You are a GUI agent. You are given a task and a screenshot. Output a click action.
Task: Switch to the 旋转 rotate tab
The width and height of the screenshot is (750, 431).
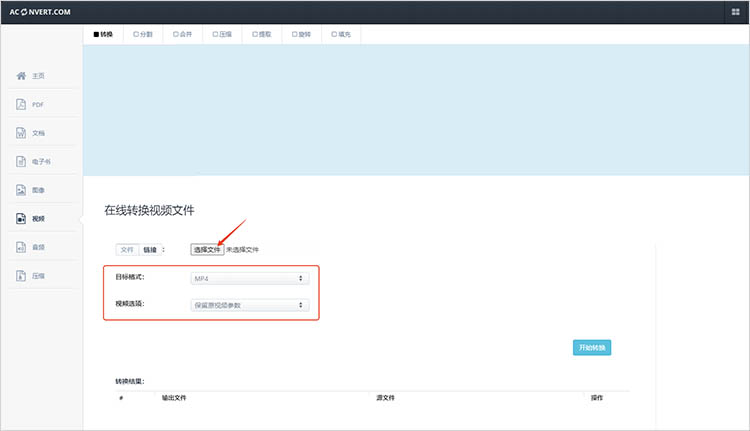302,34
